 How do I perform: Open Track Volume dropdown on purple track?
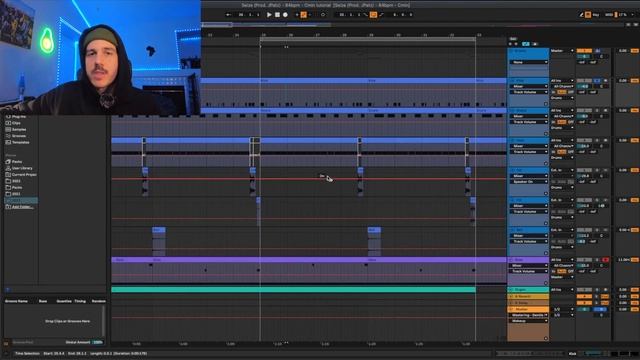click(x=529, y=271)
